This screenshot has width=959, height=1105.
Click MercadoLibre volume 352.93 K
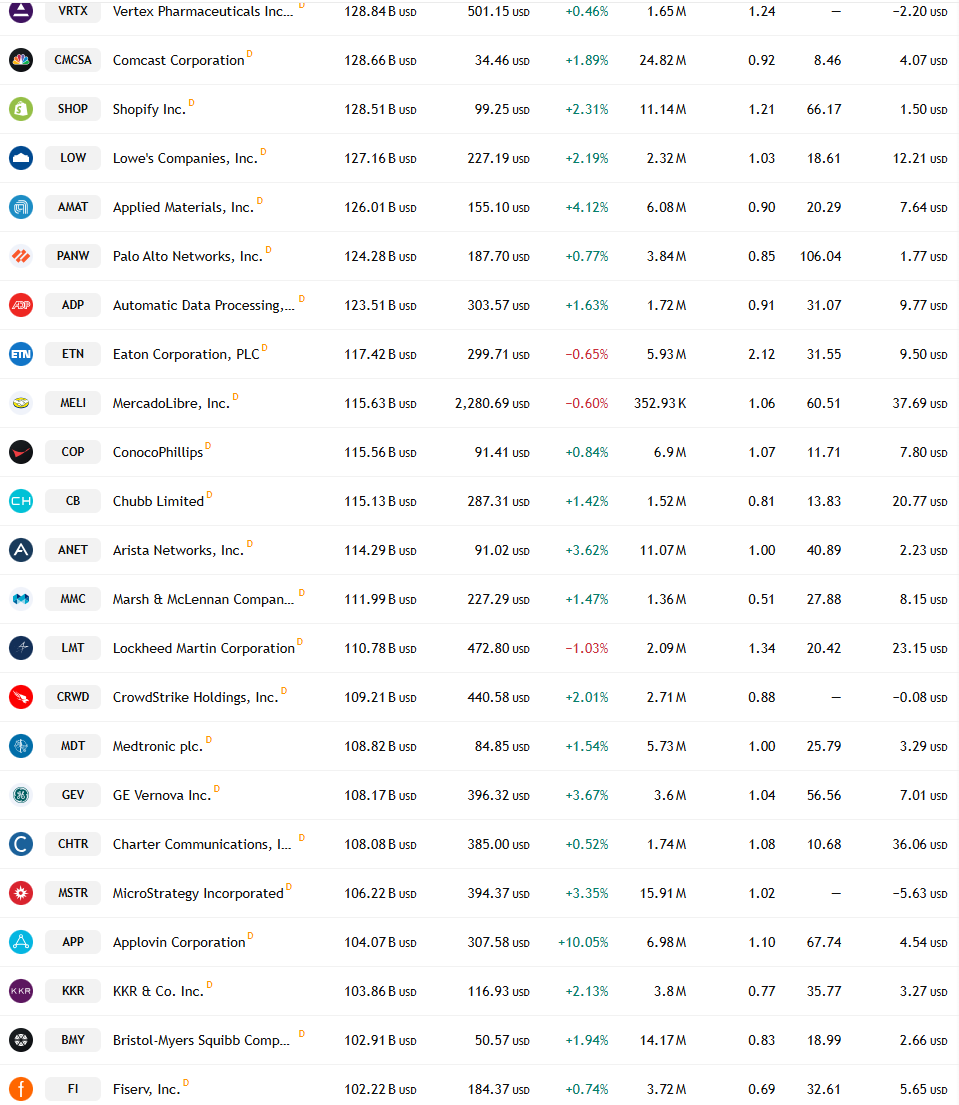(x=660, y=403)
